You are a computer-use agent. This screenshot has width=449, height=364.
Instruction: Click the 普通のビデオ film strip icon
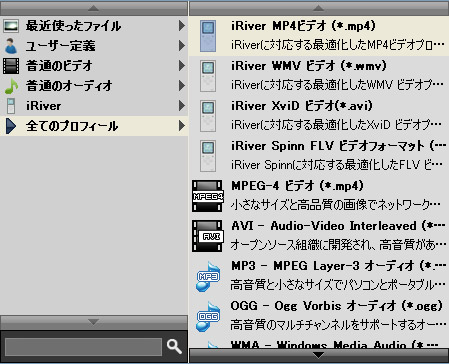click(x=11, y=66)
